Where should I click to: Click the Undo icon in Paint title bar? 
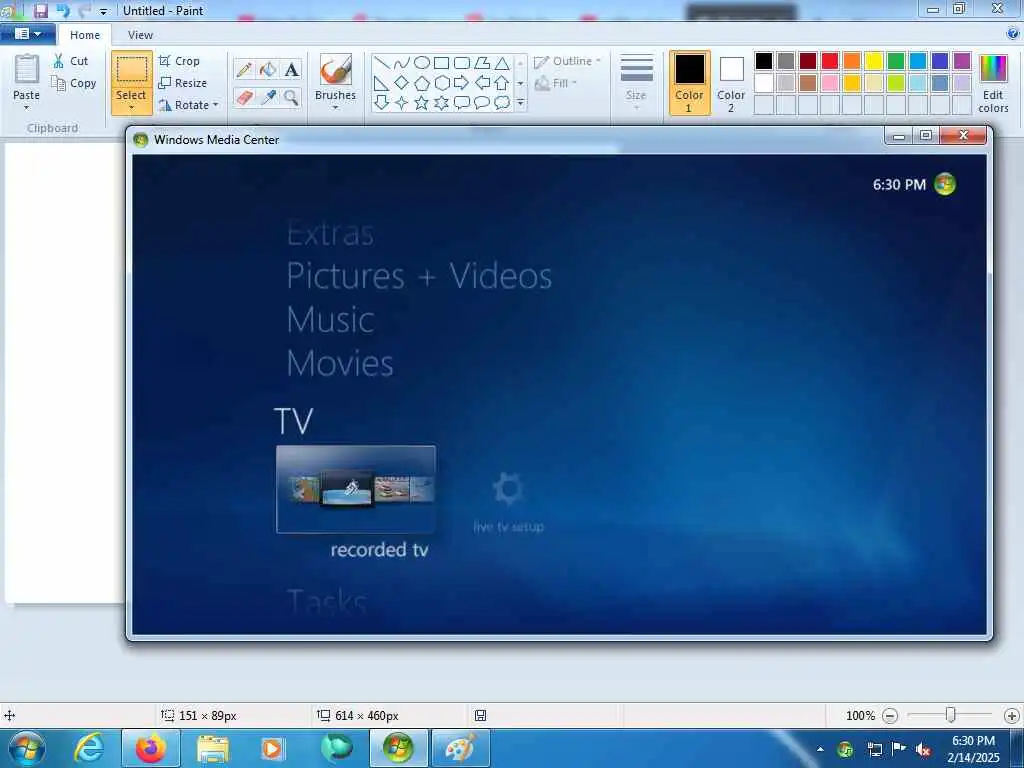point(63,10)
